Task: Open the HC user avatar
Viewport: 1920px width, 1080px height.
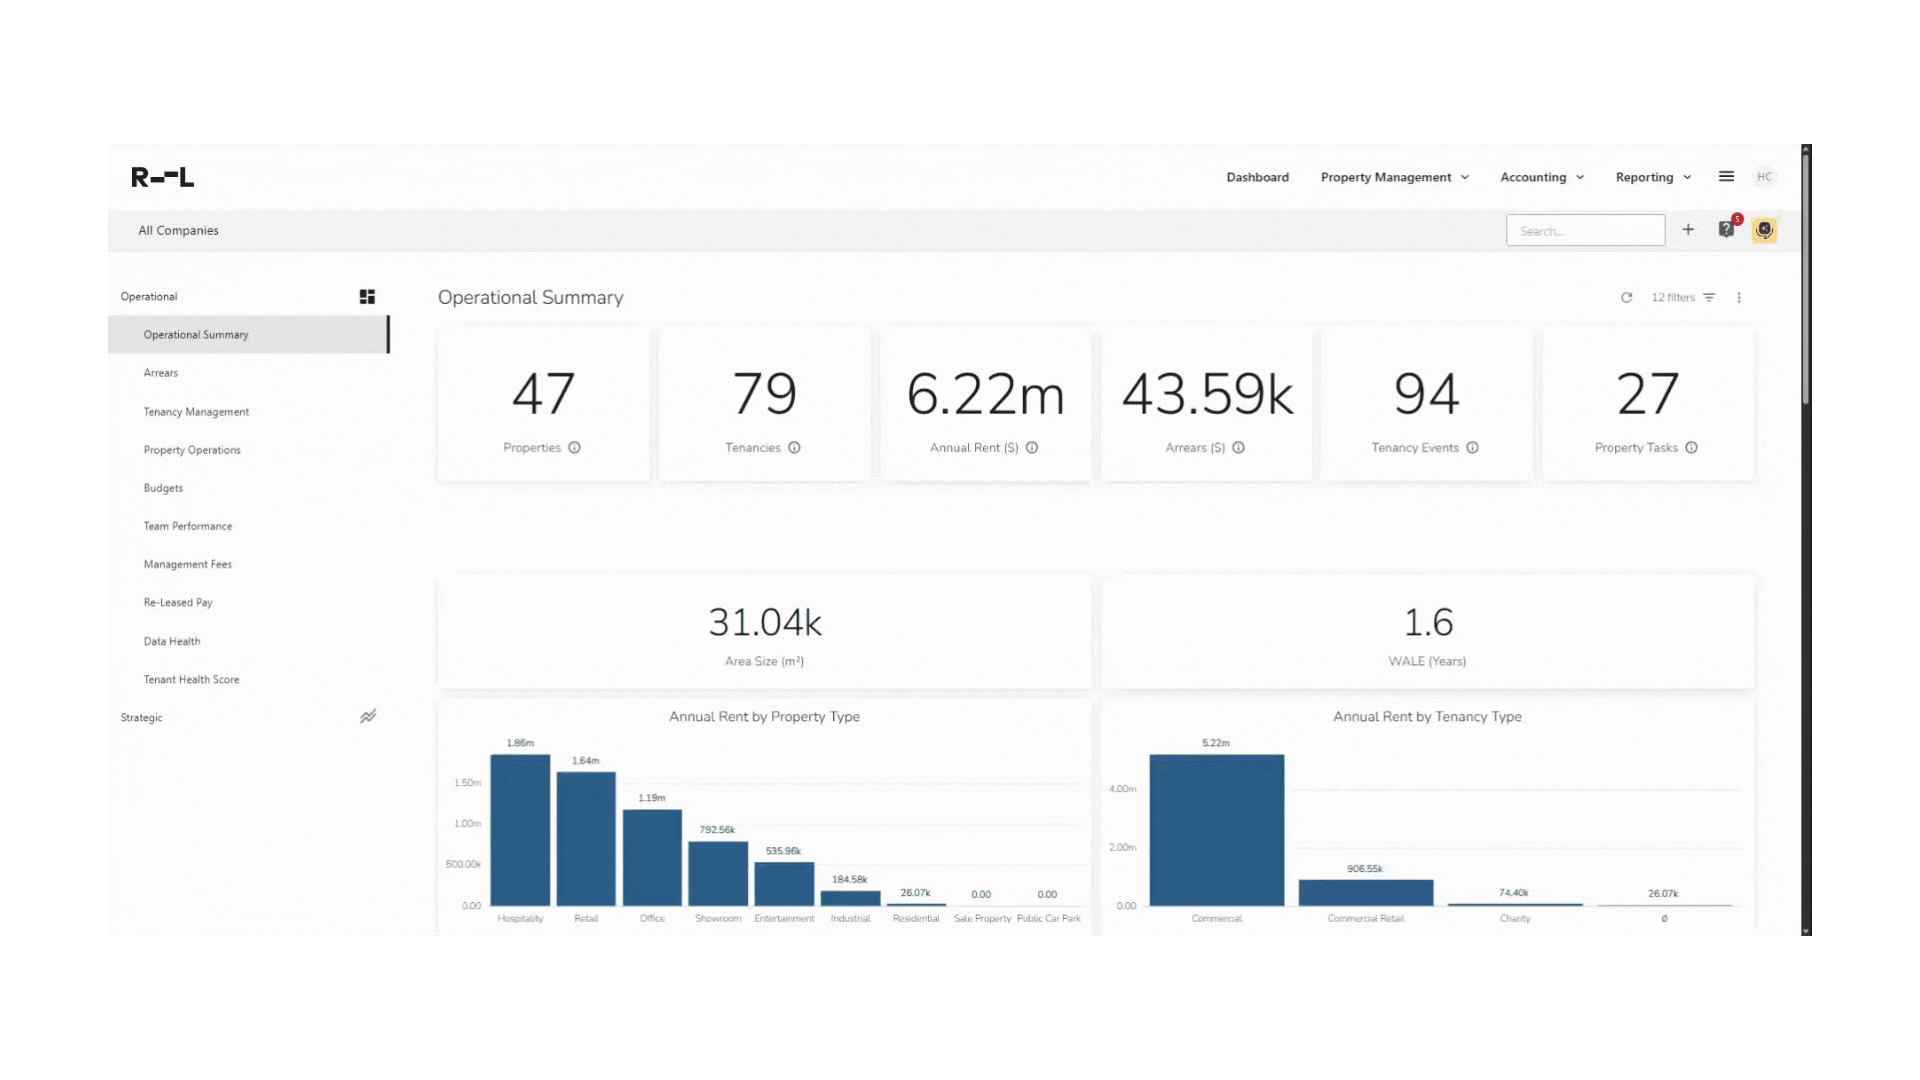Action: tap(1765, 176)
